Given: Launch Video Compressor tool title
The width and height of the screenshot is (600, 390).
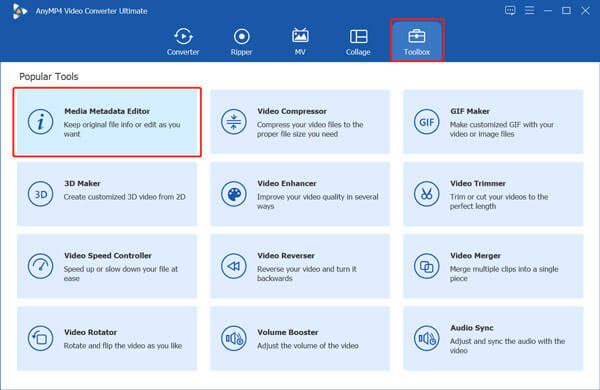Looking at the screenshot, I should pyautogui.click(x=292, y=111).
